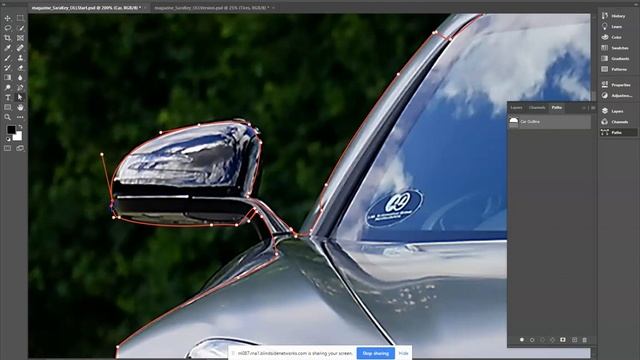Screen dimensions: 640x360
Task: Select the Pen tool
Action: pos(20,87)
